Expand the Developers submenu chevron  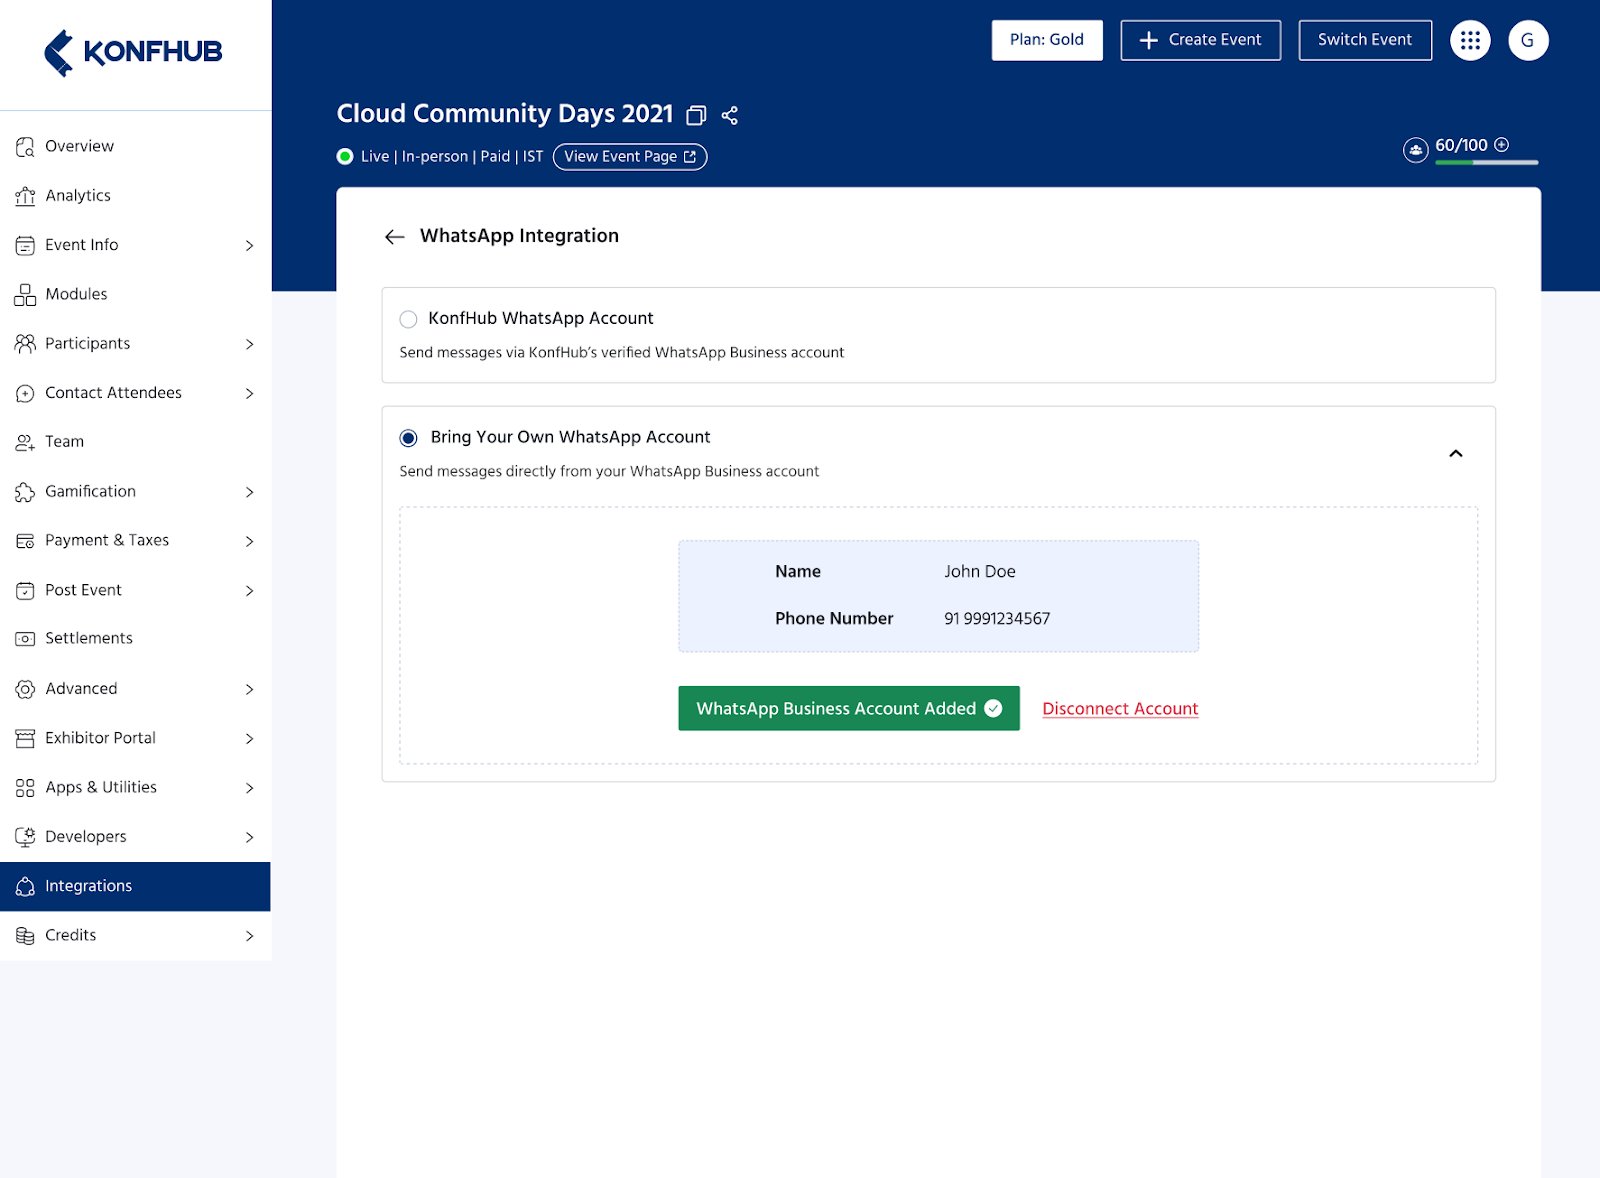(x=249, y=837)
